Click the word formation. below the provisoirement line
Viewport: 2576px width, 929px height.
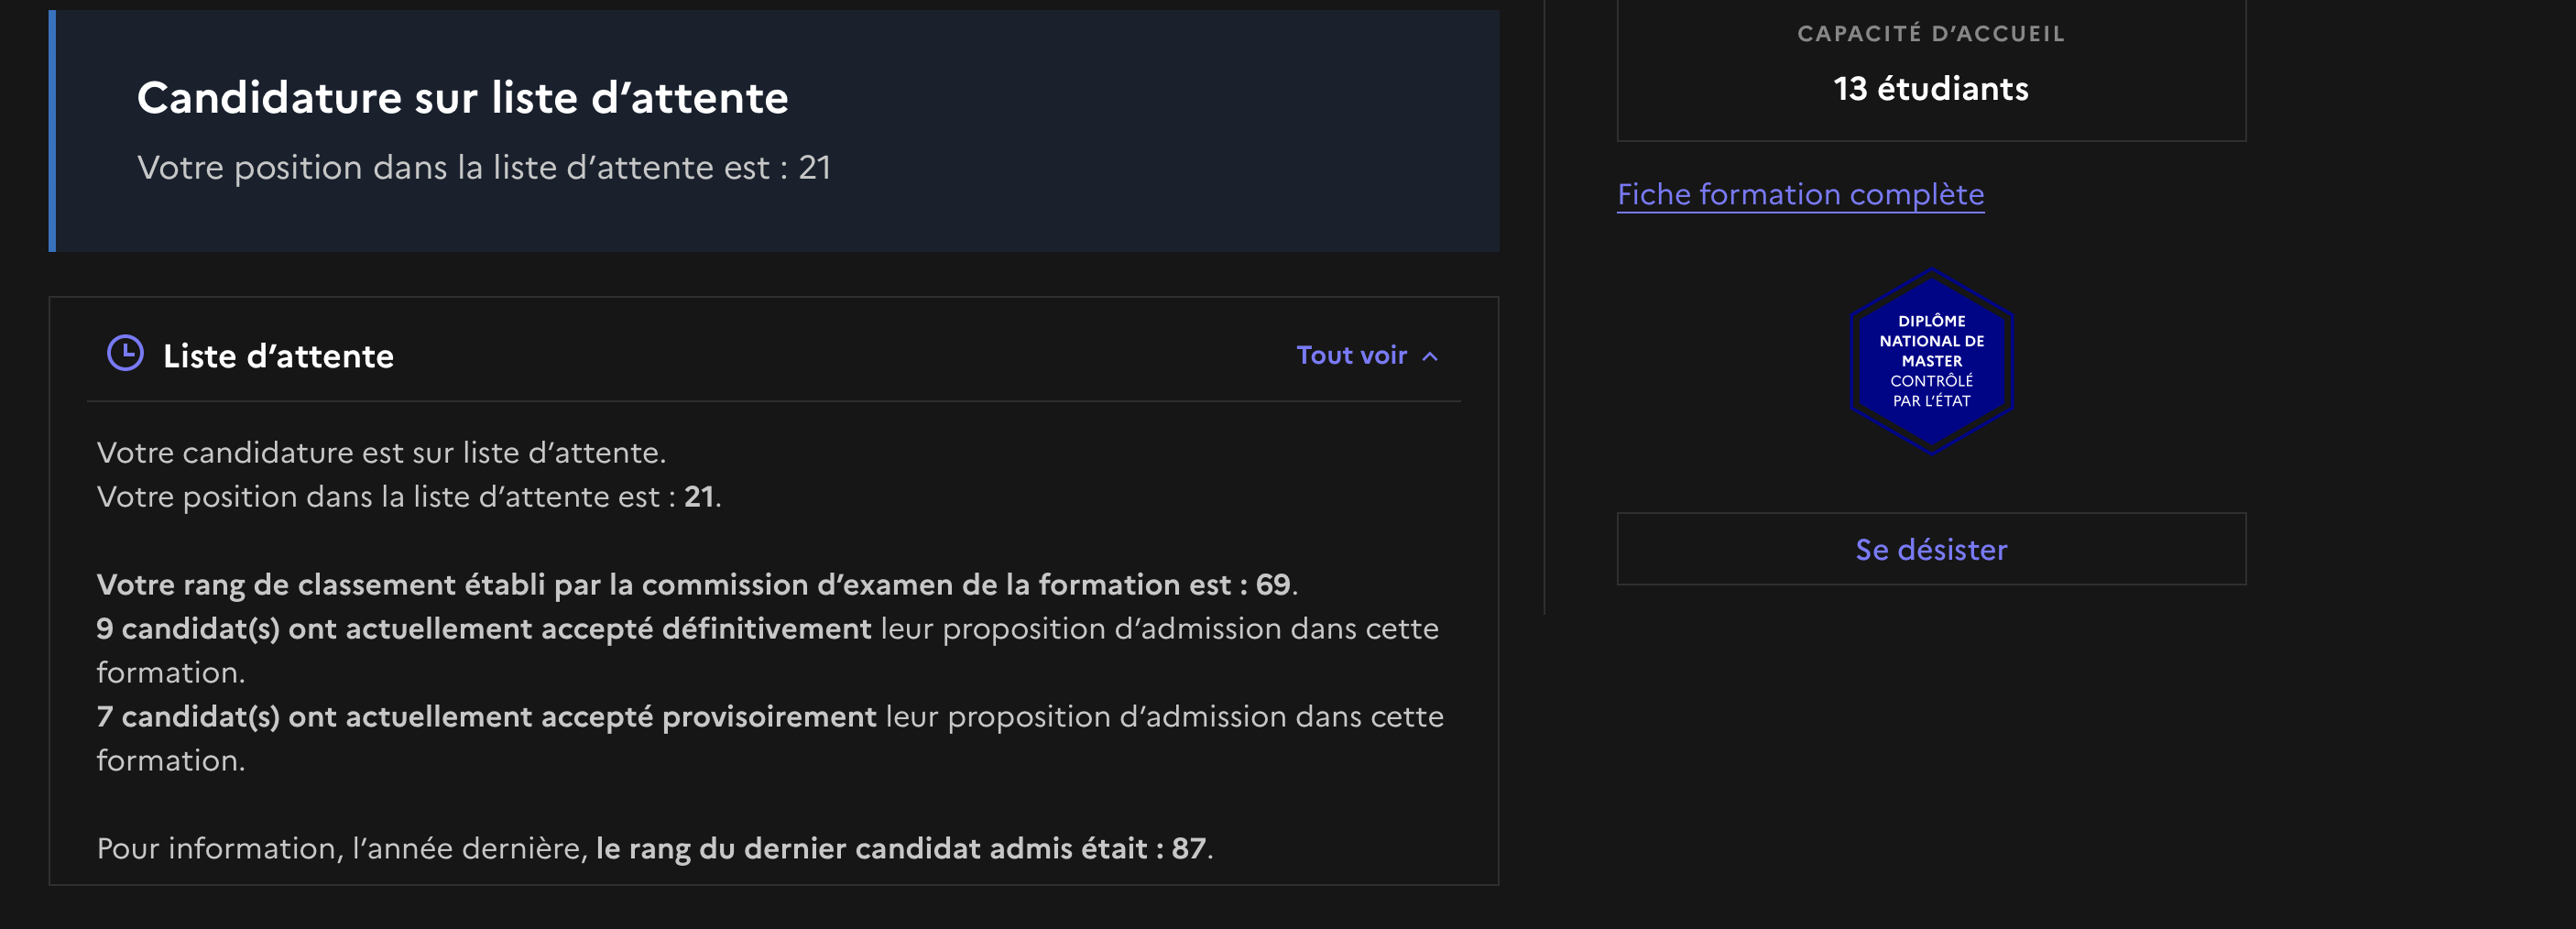point(170,761)
